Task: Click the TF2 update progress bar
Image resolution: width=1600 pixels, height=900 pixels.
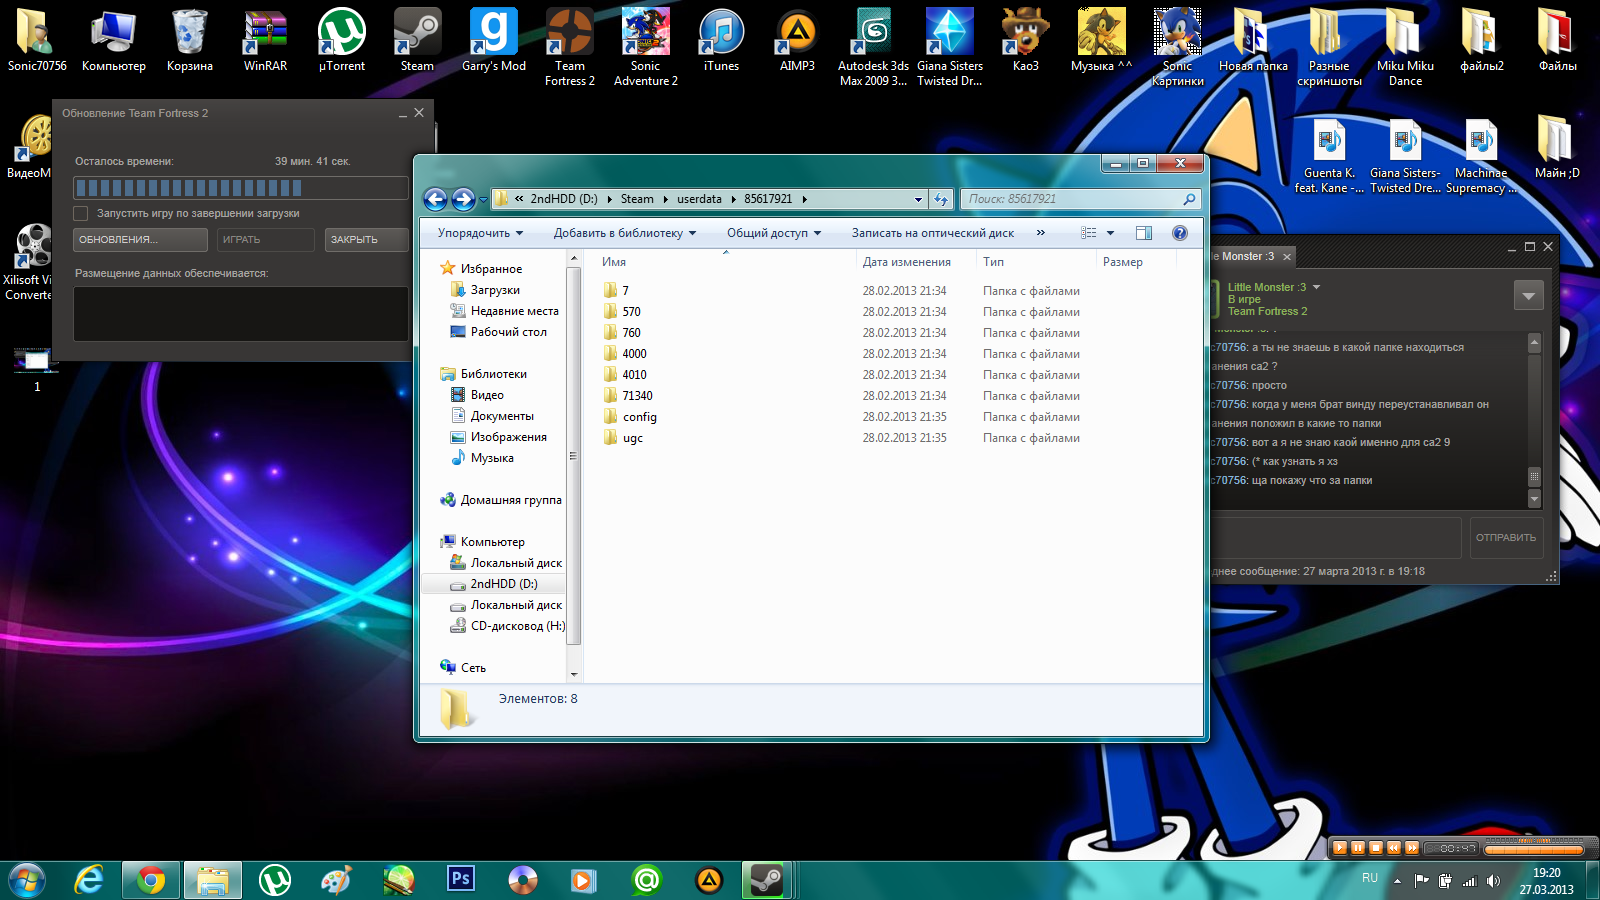Action: pos(240,188)
